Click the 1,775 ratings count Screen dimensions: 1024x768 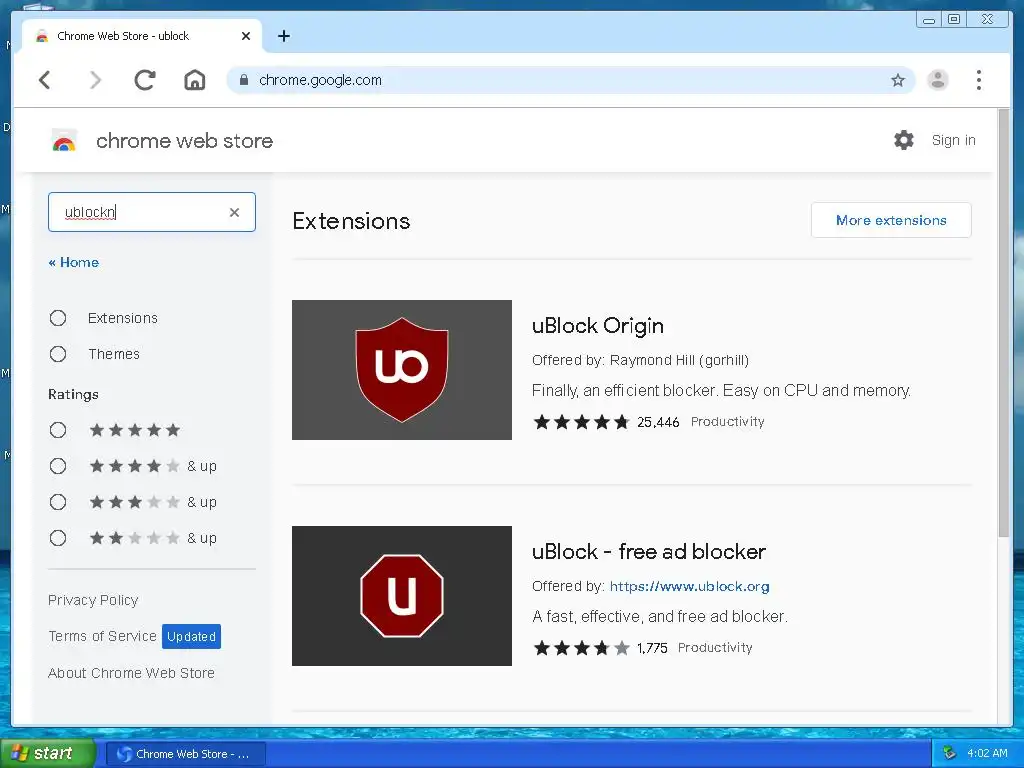point(652,648)
